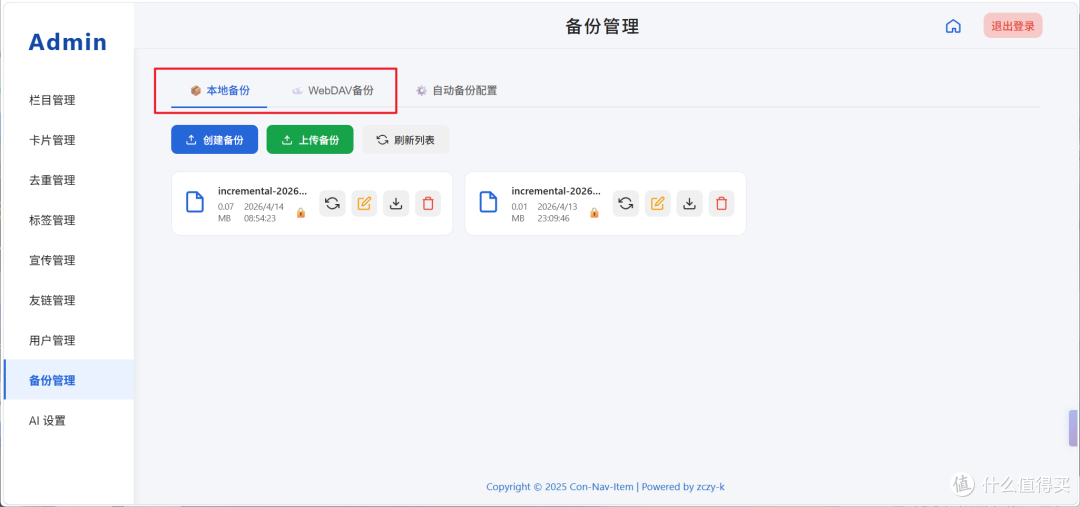This screenshot has width=1080, height=507.
Task: Rename the 2026/4/14 backup via edit icon
Action: (364, 203)
